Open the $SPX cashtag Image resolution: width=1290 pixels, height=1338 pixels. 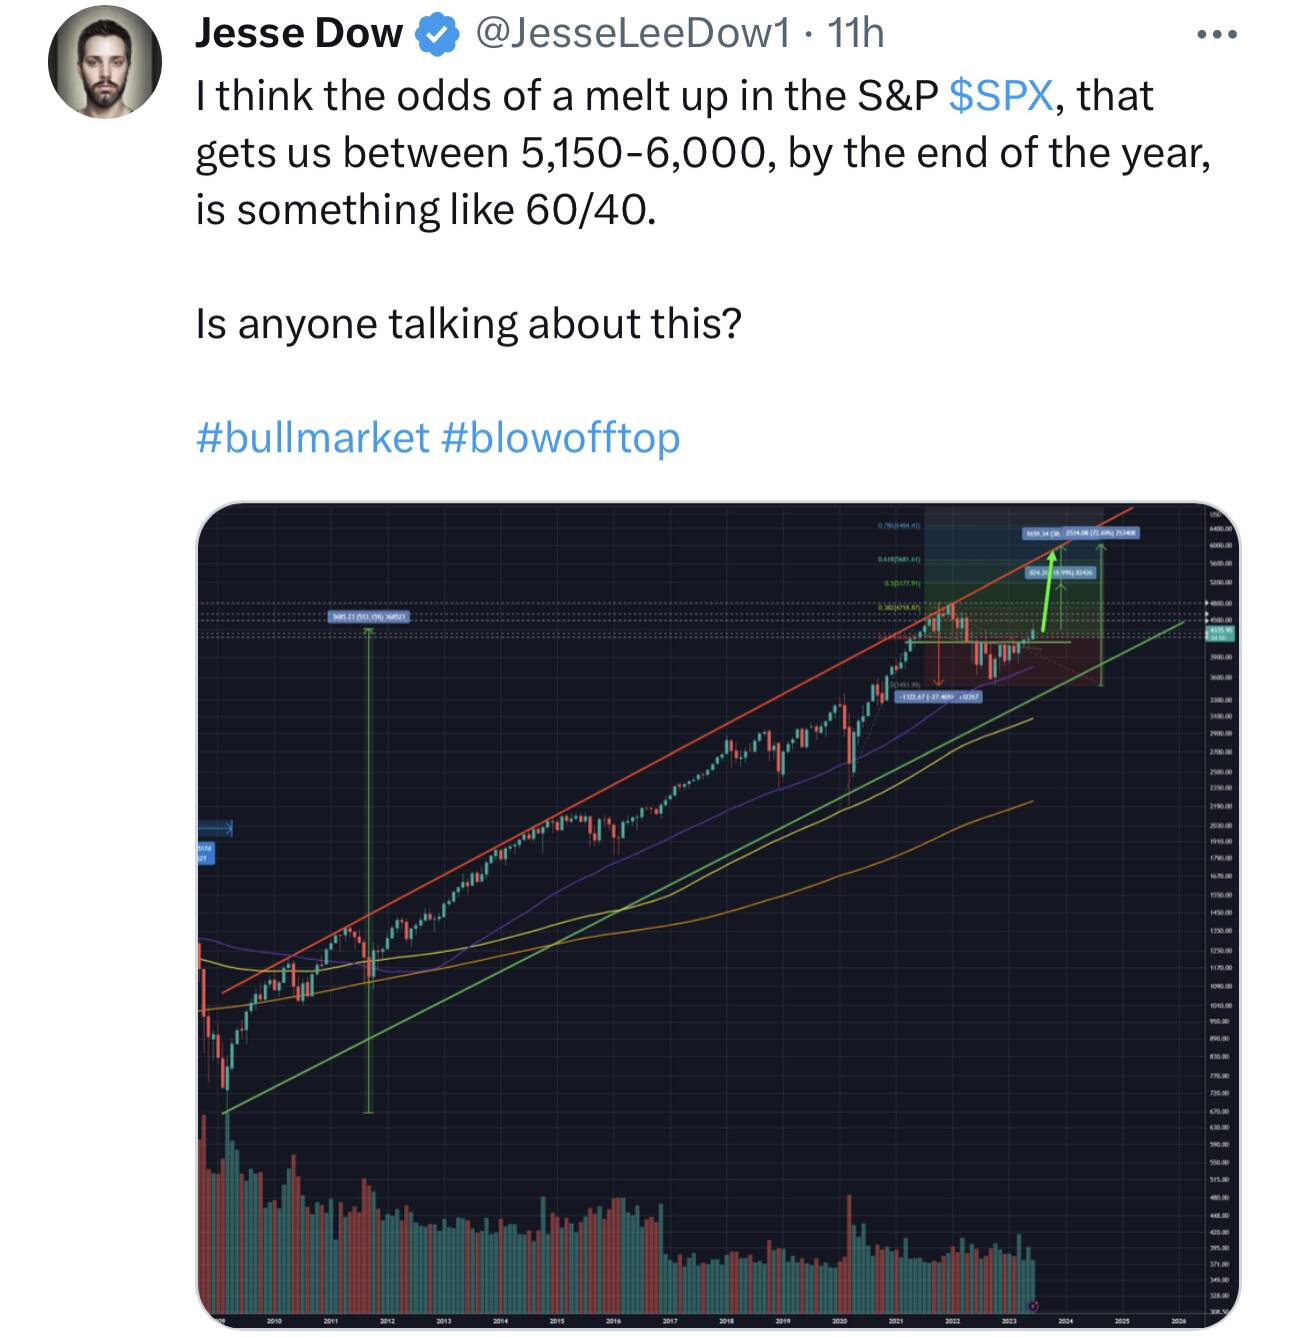[x=1000, y=96]
